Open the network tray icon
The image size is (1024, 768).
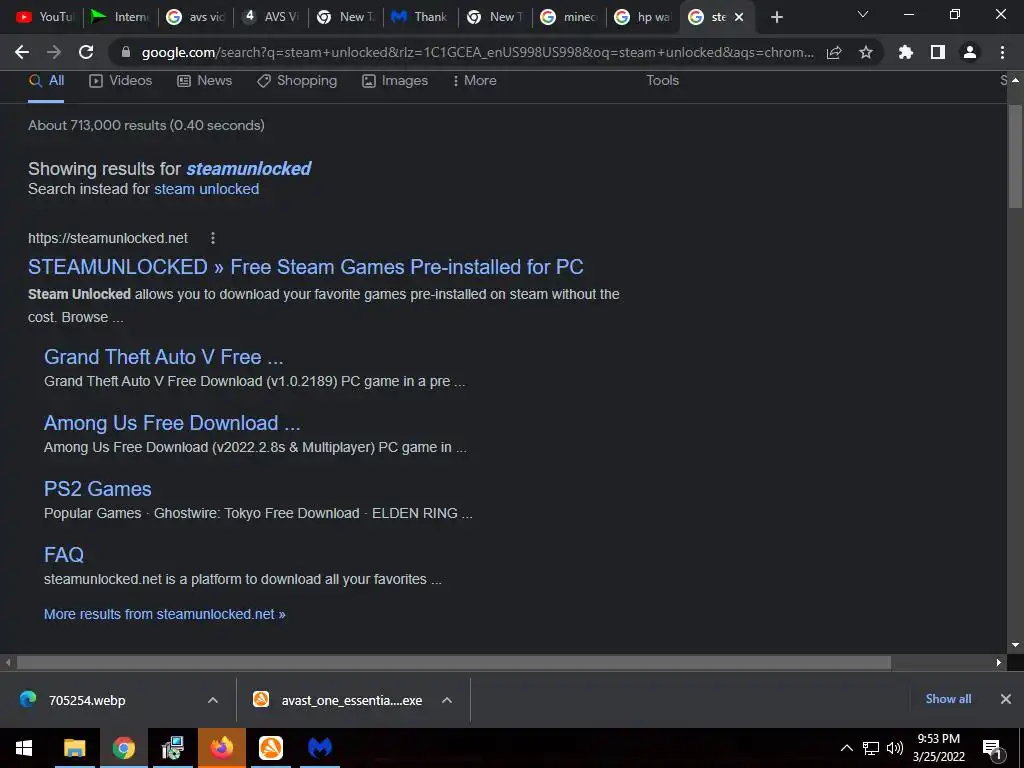(871, 748)
